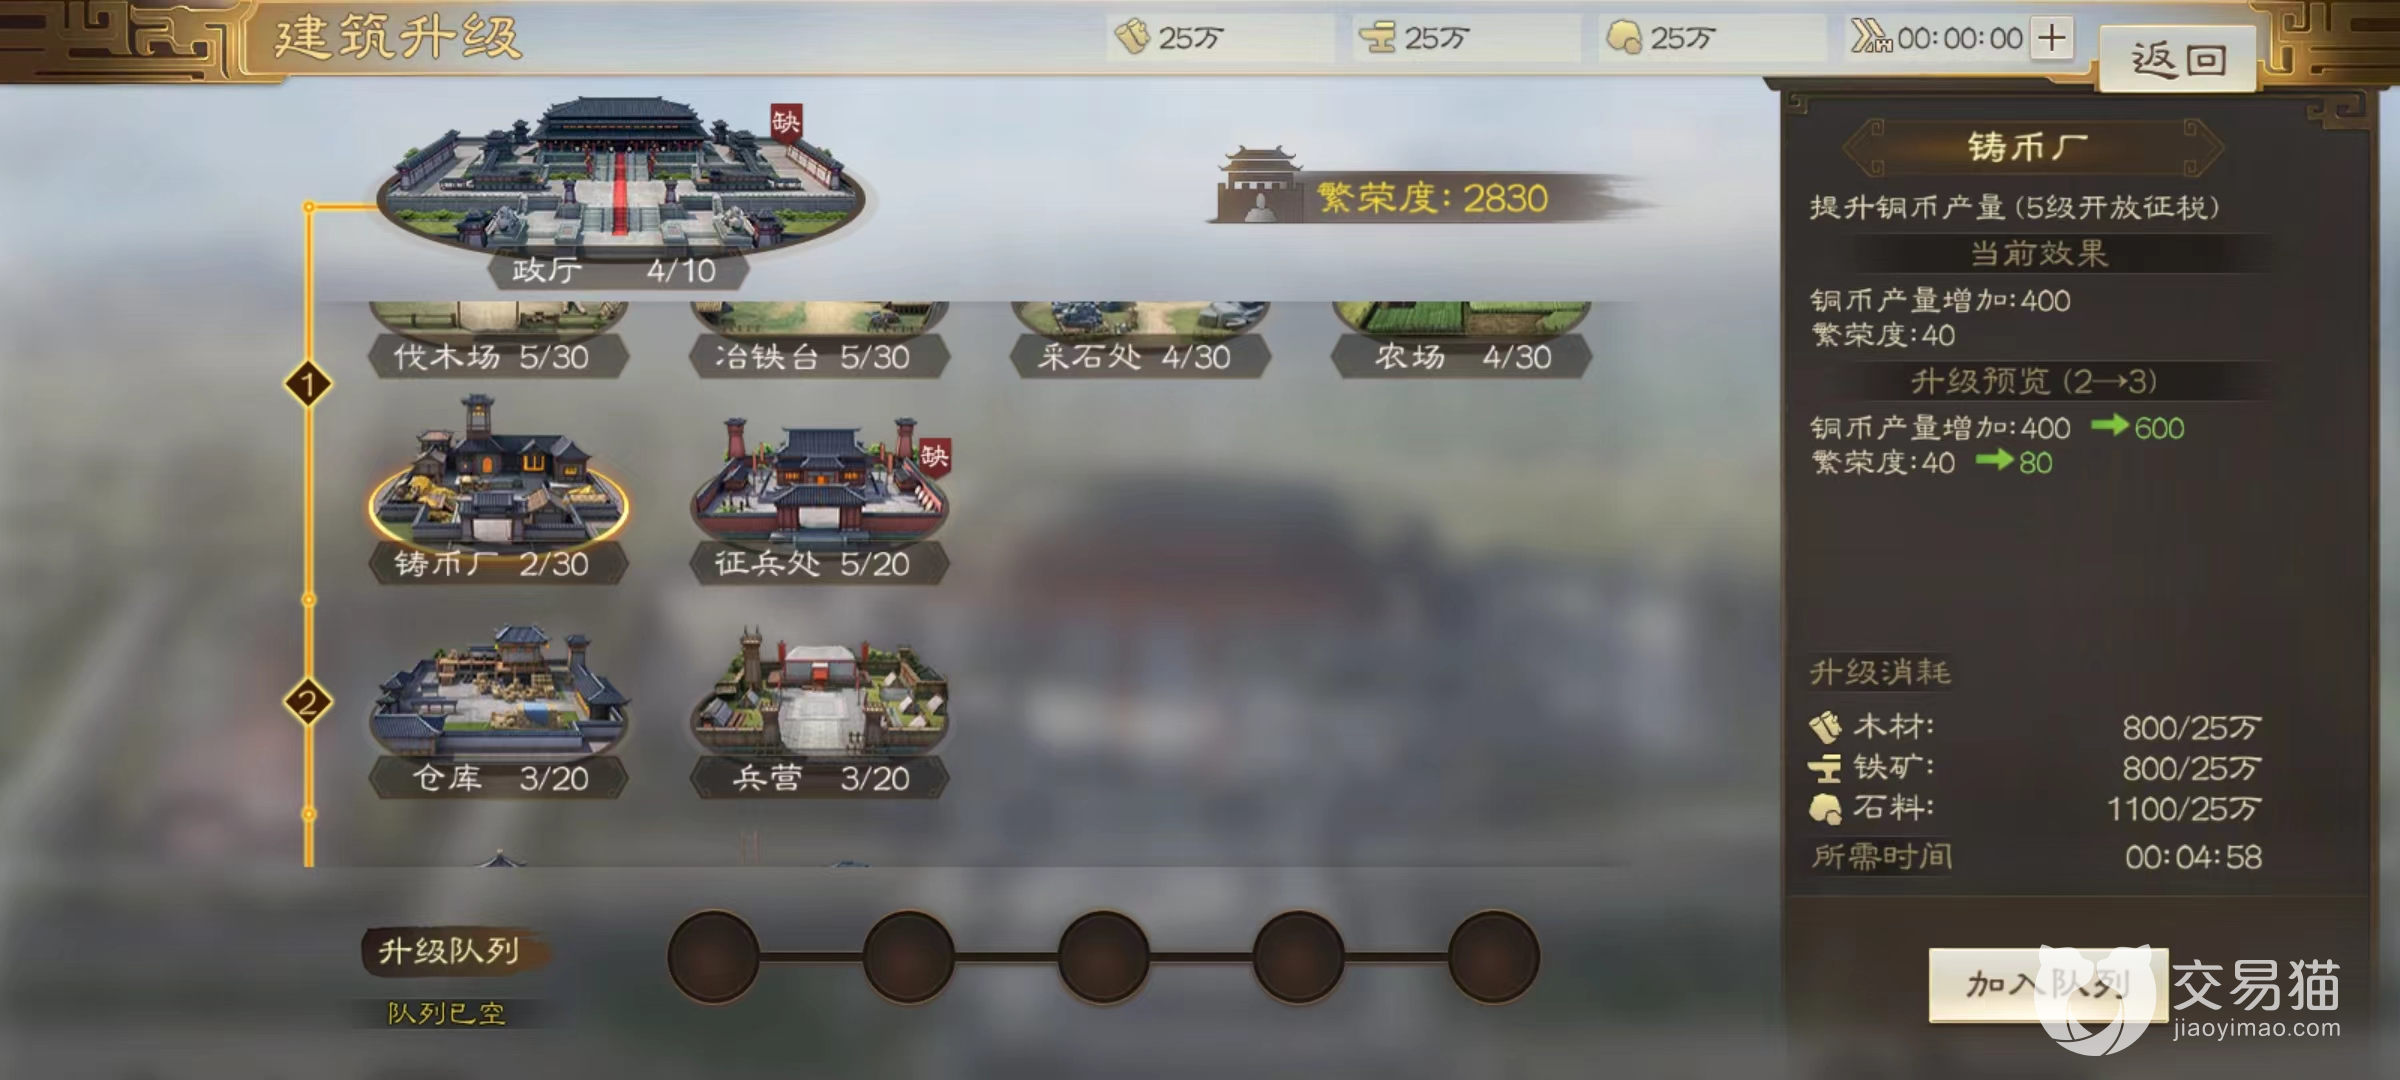Click the first empty upgrade queue slot
The width and height of the screenshot is (2400, 1080).
(x=714, y=957)
